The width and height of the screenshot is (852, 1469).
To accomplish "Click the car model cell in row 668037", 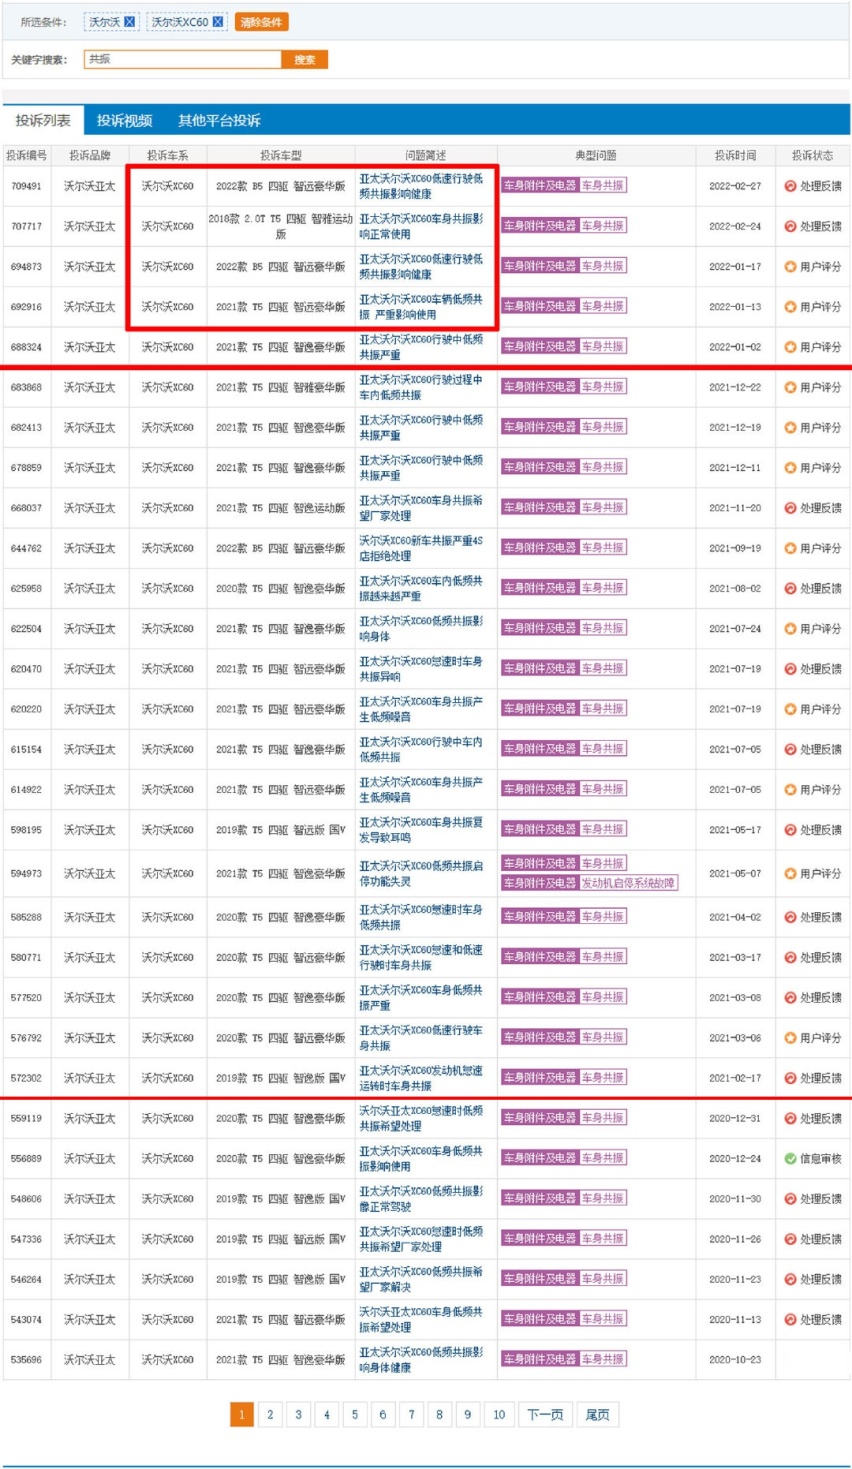I will [x=281, y=508].
